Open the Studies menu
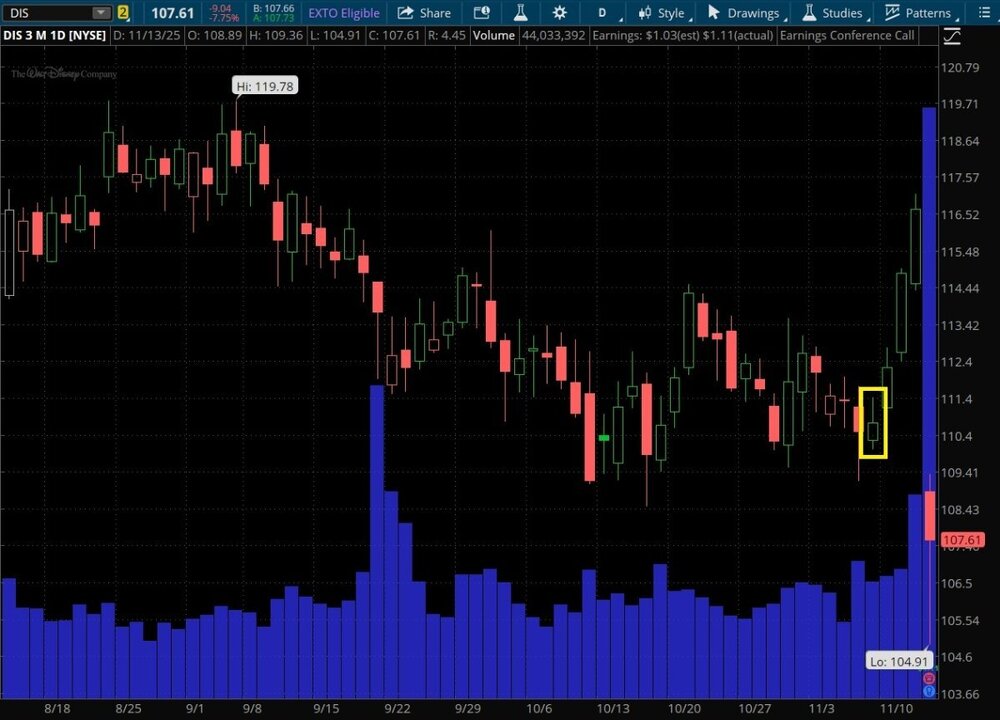 click(x=832, y=13)
